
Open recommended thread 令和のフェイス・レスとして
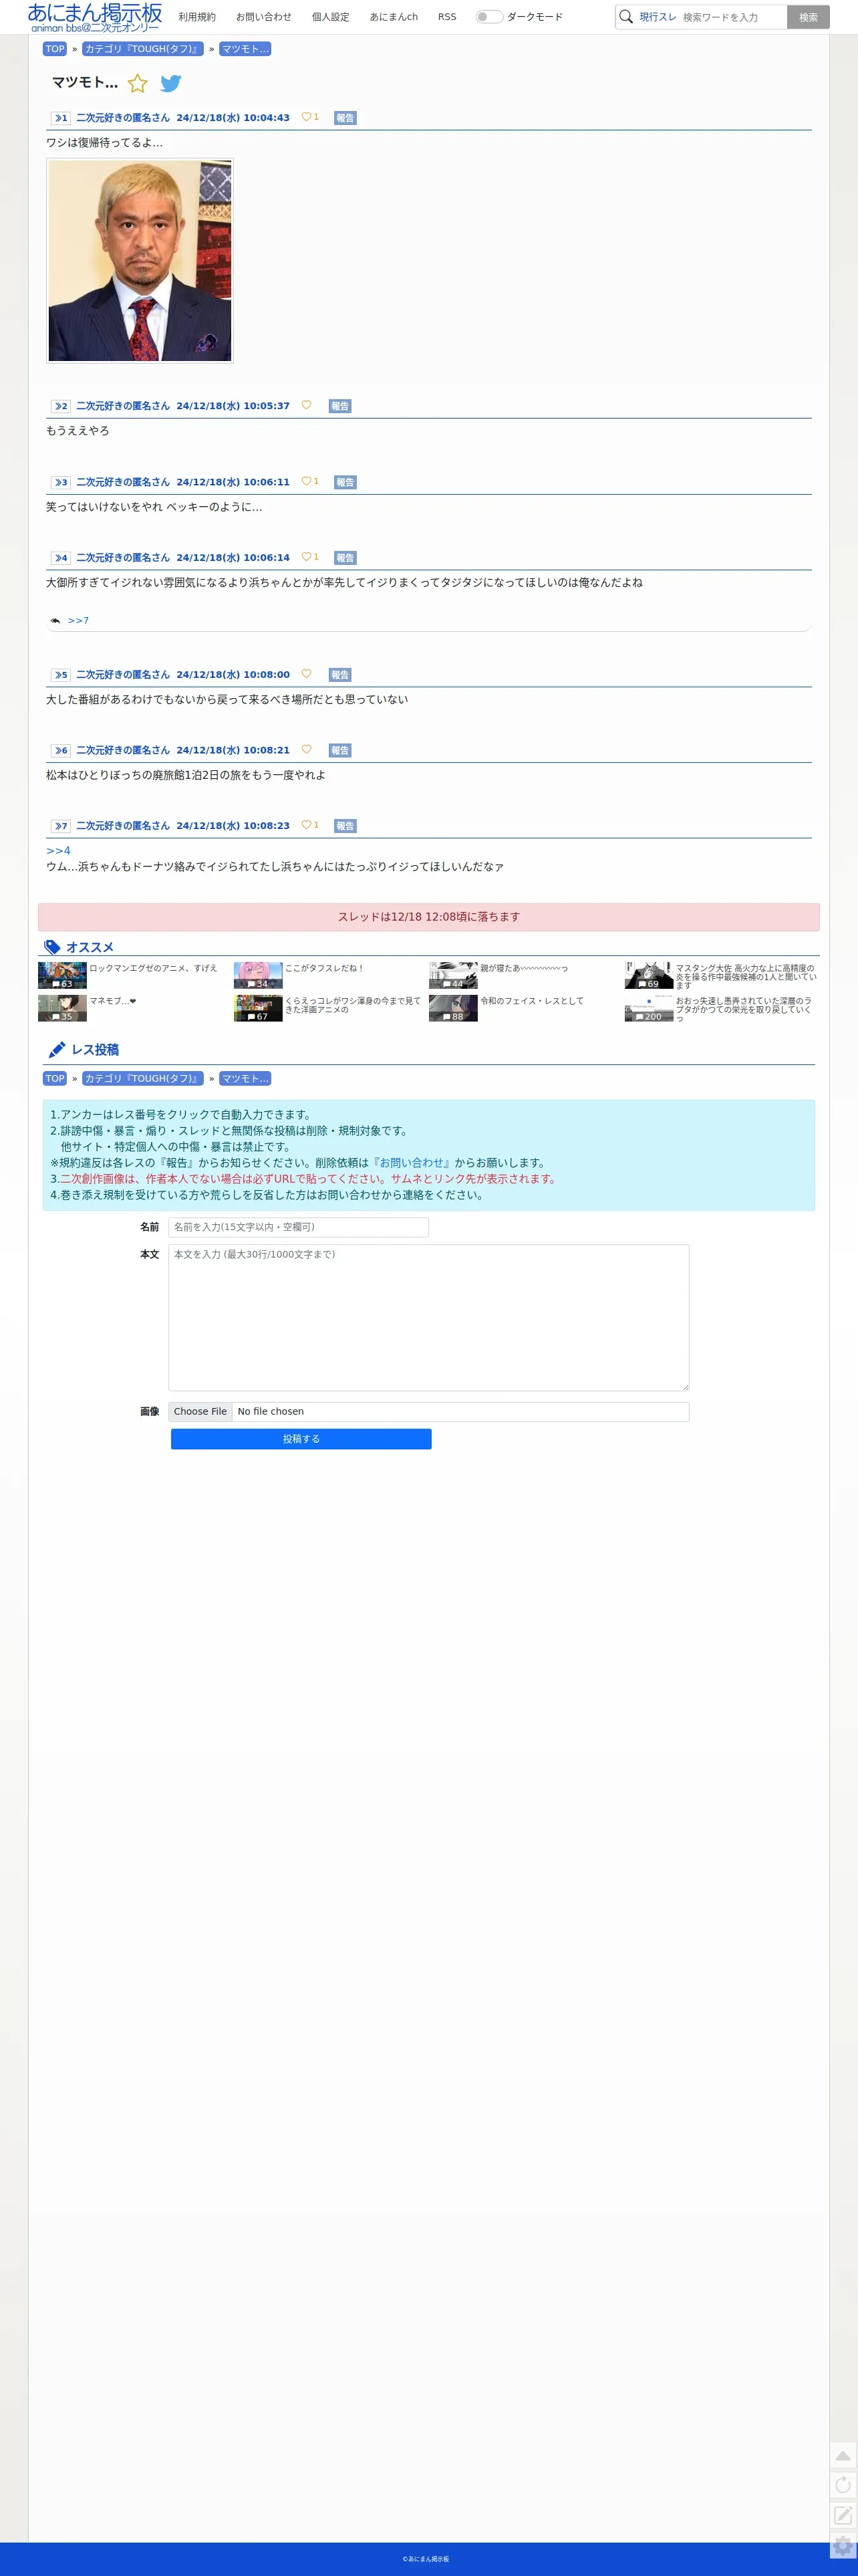click(532, 1001)
